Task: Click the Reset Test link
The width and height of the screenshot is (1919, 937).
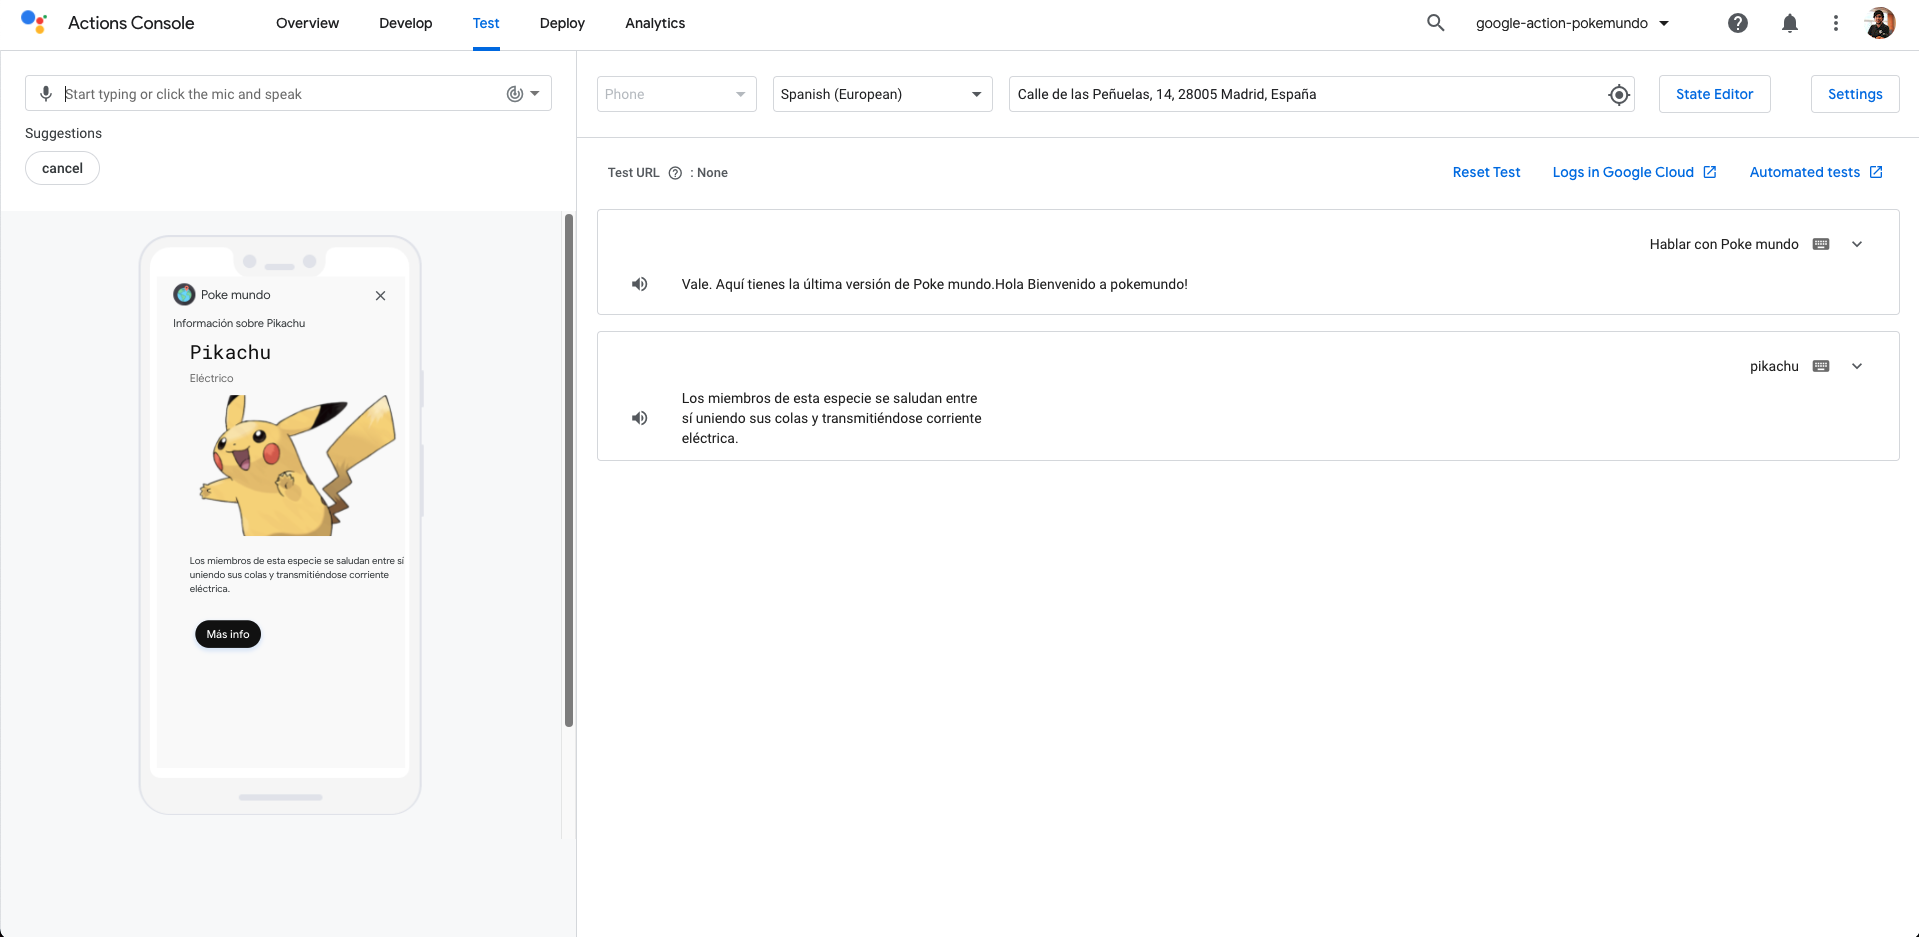Action: (x=1486, y=172)
